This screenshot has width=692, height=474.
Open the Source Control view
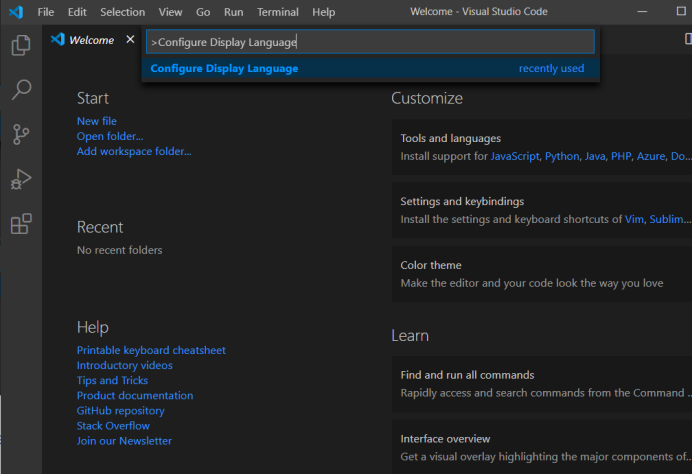tap(20, 135)
